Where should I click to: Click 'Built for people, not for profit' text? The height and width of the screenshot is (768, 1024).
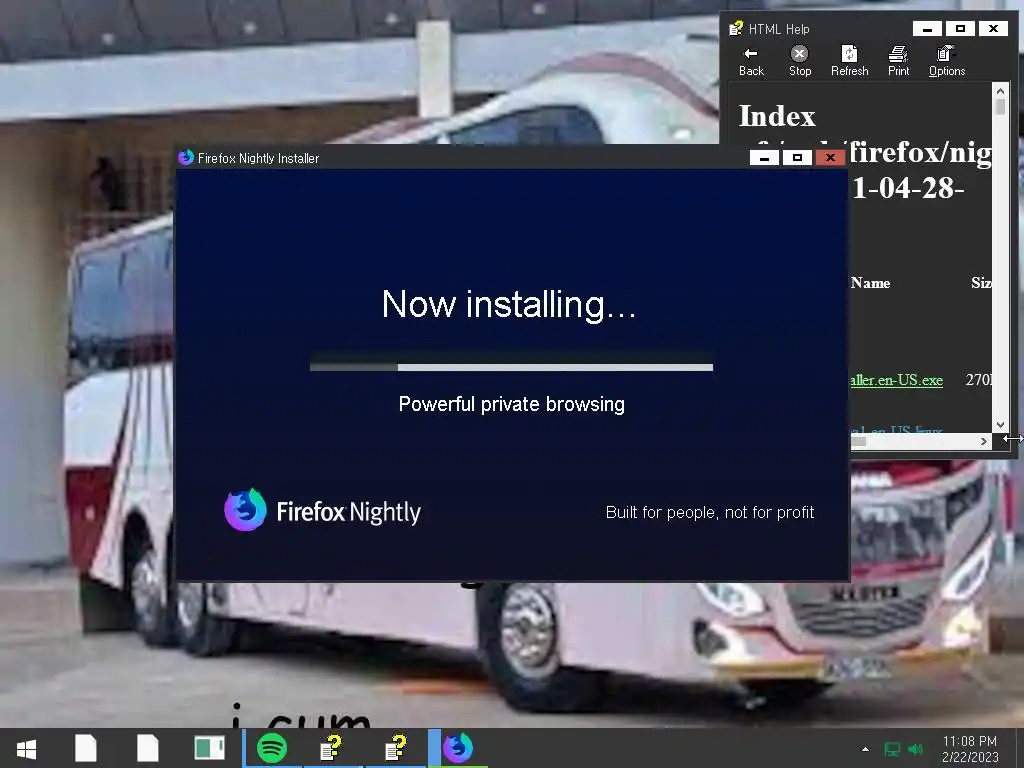point(710,513)
